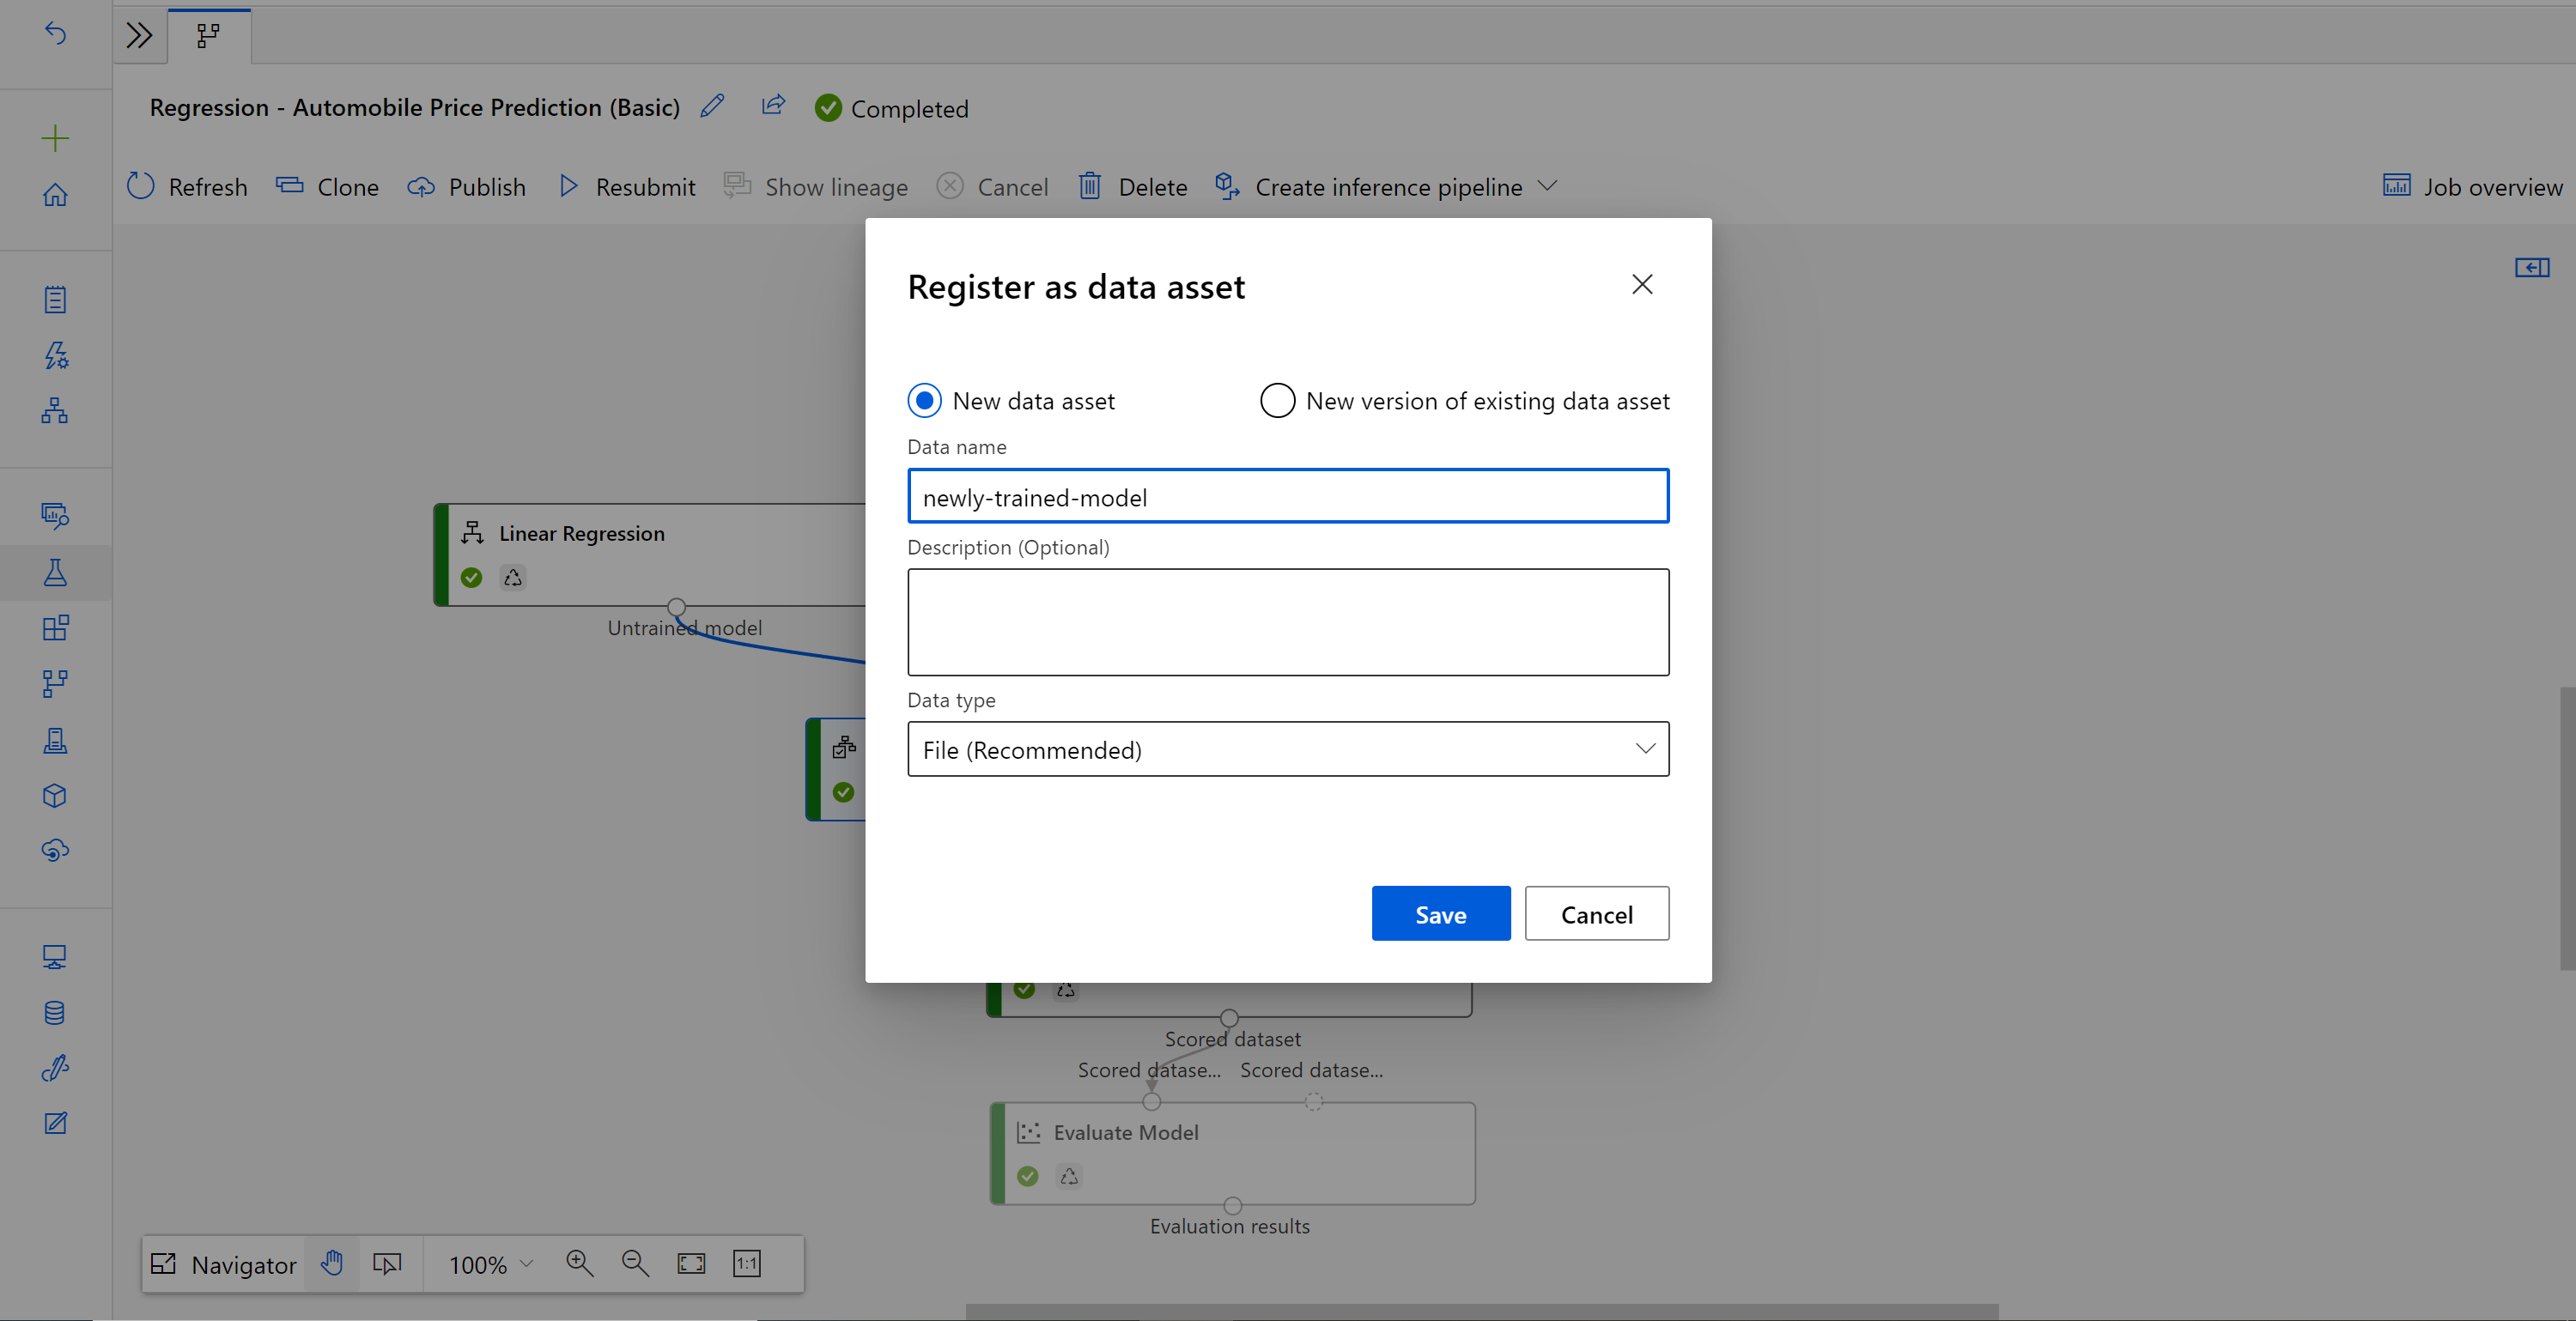Click the Save button
The width and height of the screenshot is (2576, 1321).
[1441, 913]
